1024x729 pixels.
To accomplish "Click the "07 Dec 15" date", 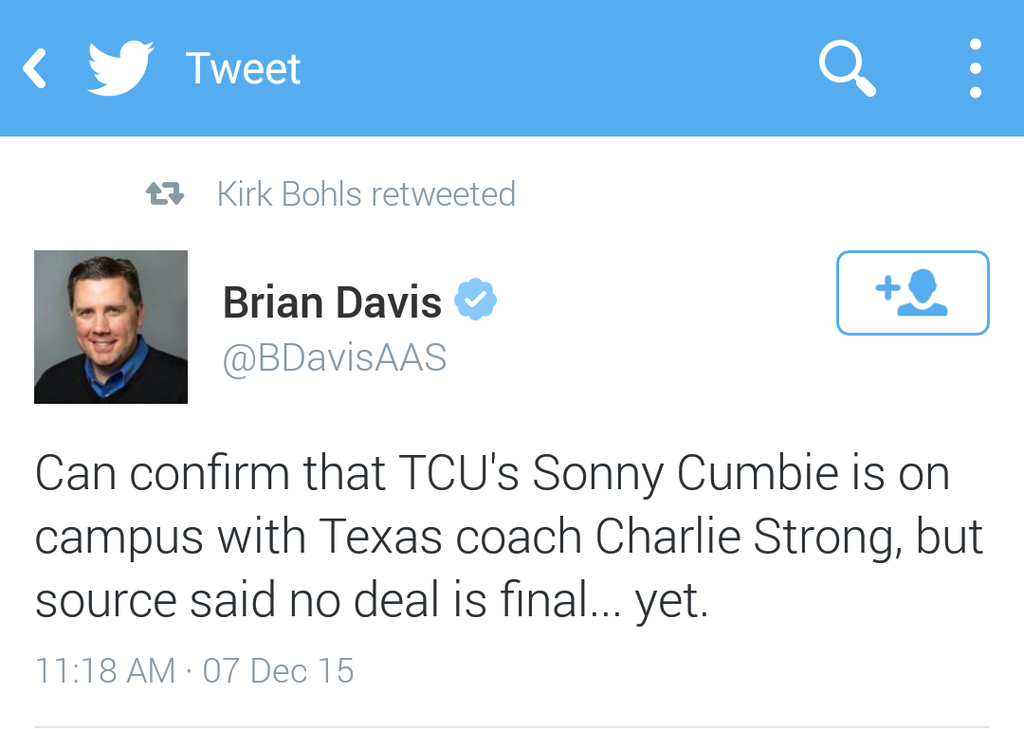I will tap(278, 670).
